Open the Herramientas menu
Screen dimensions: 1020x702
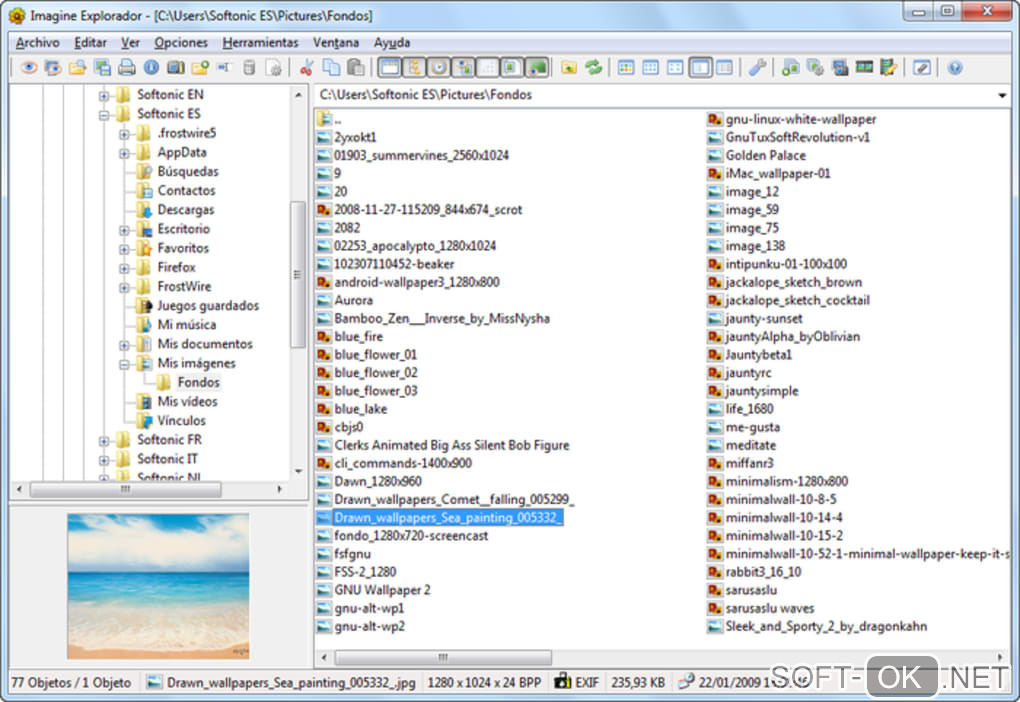[260, 42]
